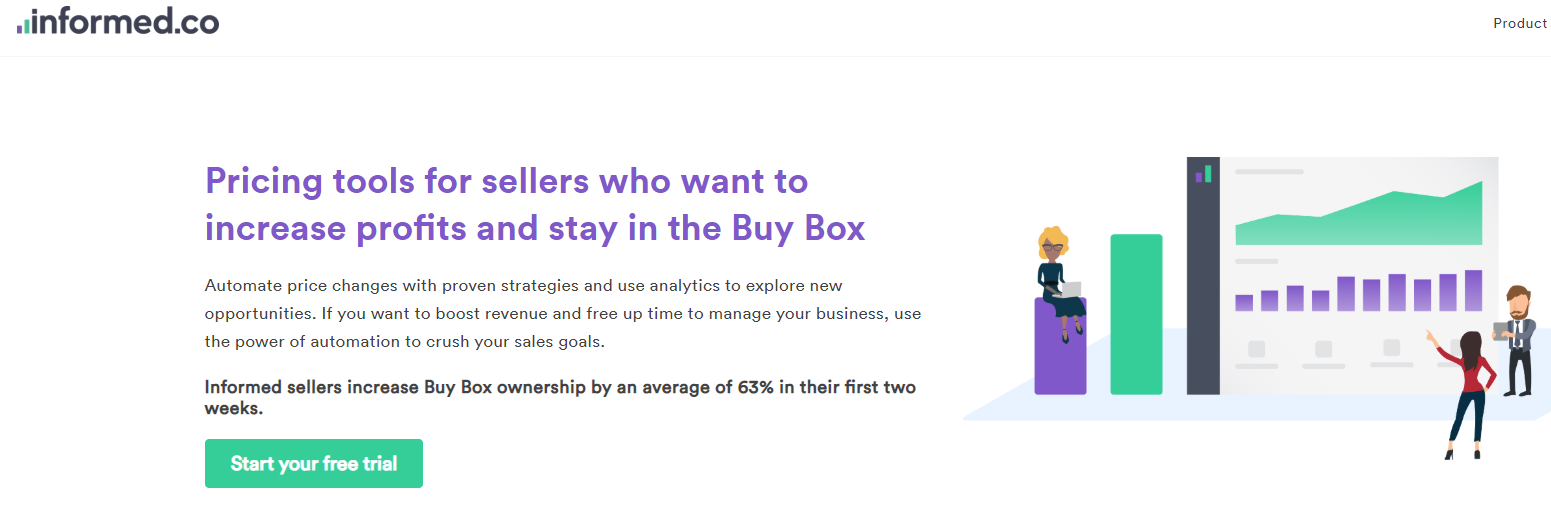Click the purple headline about pricing tools
Image resolution: width=1551 pixels, height=514 pixels.
point(535,205)
